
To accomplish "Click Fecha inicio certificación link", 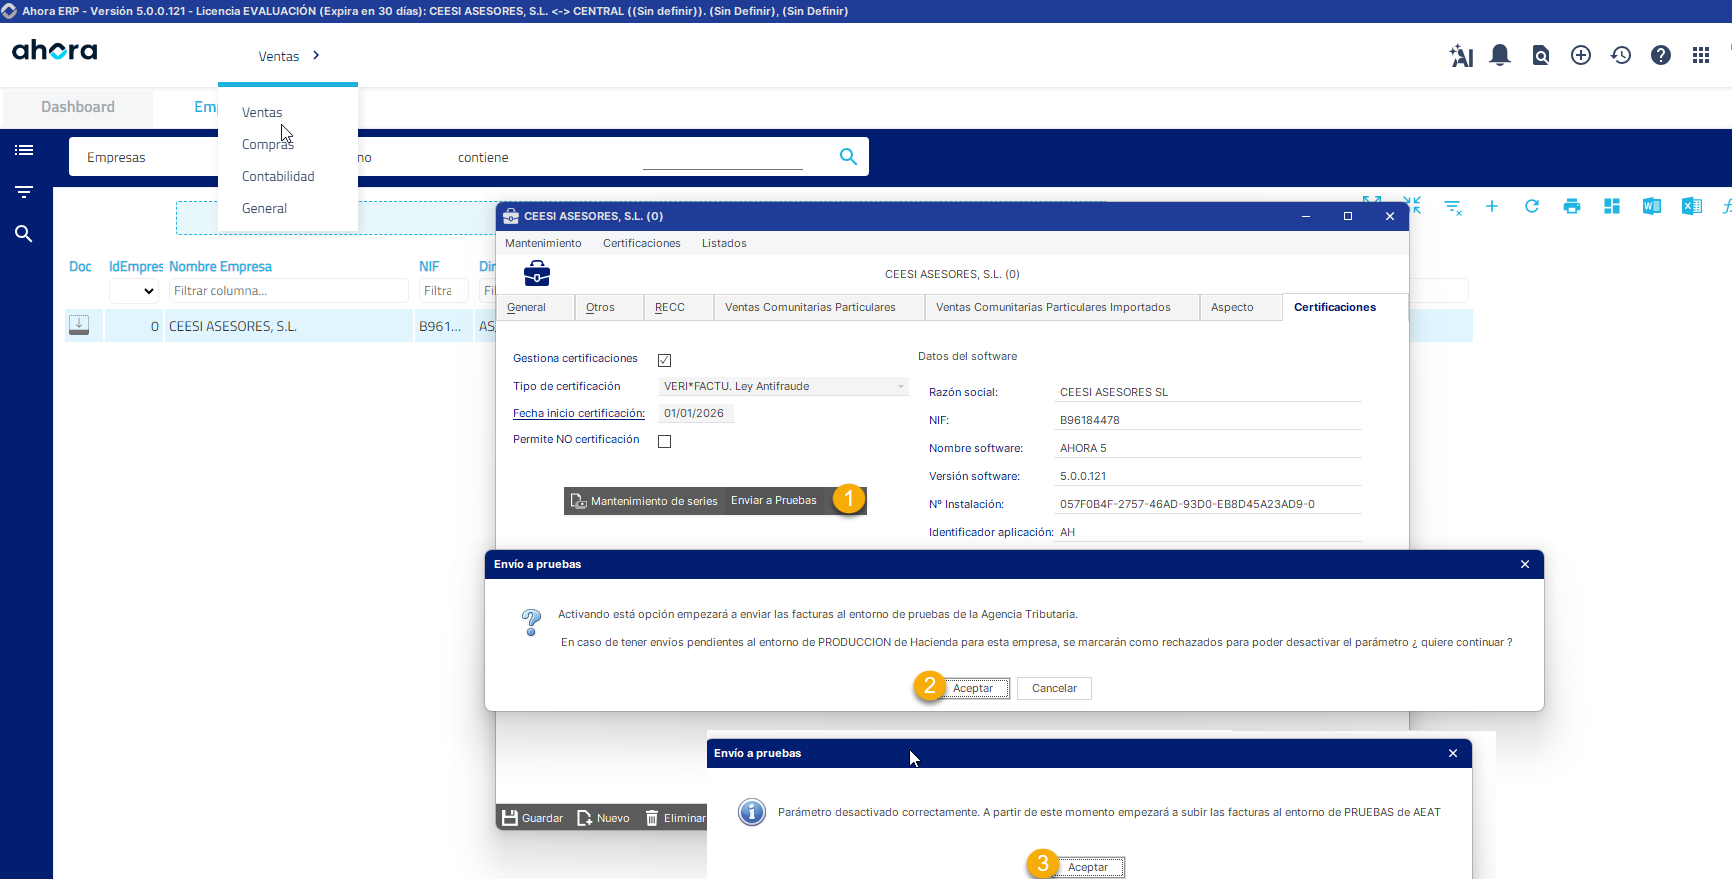I will [579, 413].
